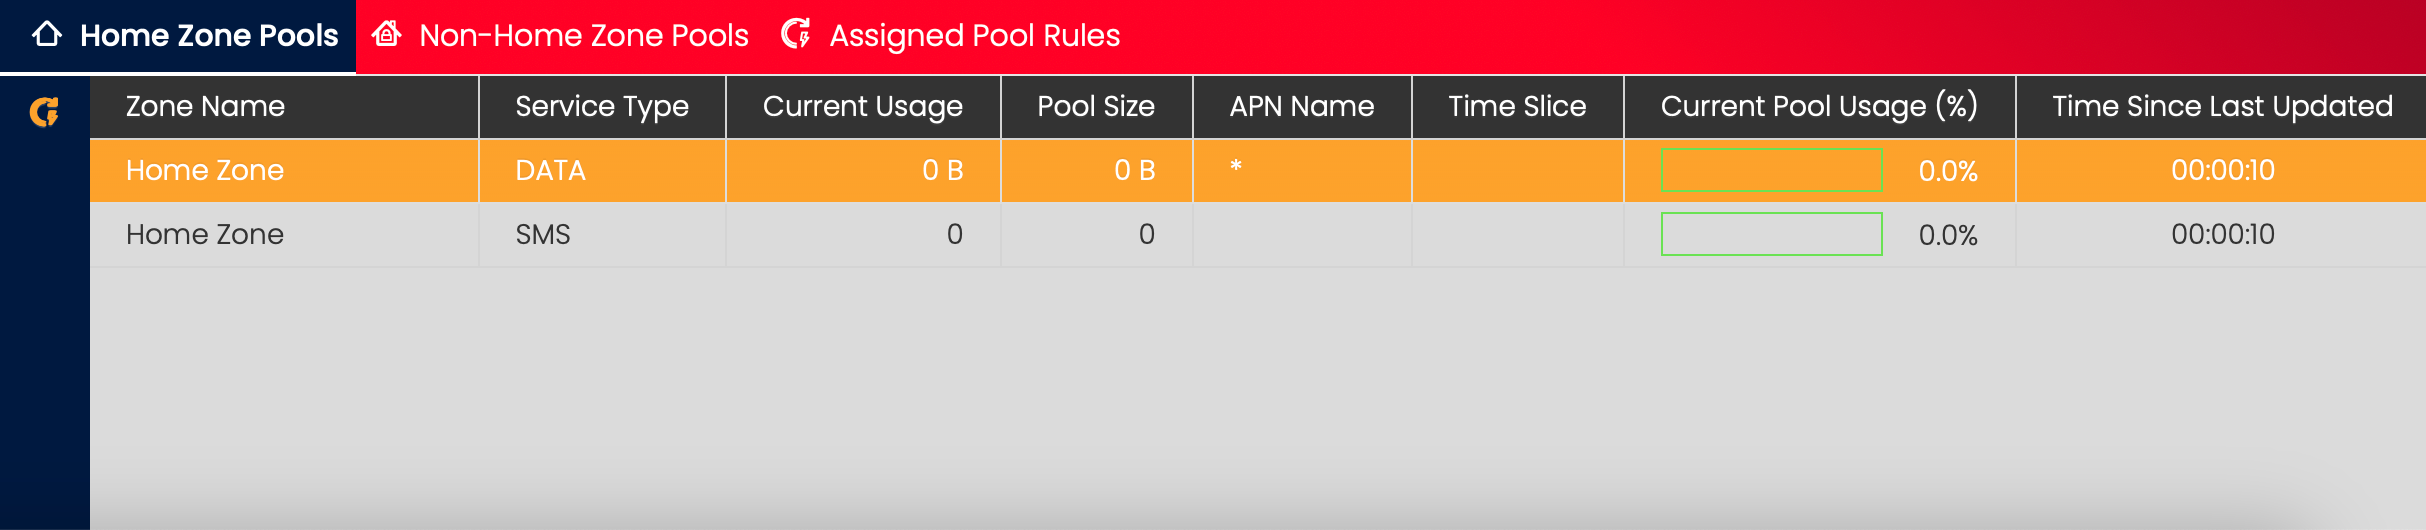This screenshot has width=2426, height=530.
Task: Go to Assigned Pool Rules tab
Action: tap(974, 36)
